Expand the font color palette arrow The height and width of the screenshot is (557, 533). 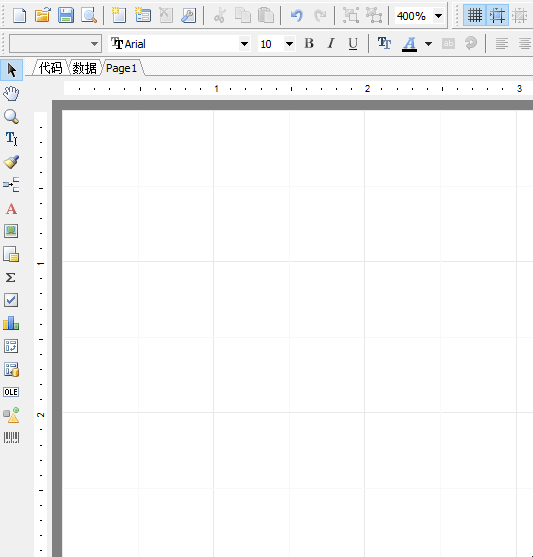pos(429,44)
